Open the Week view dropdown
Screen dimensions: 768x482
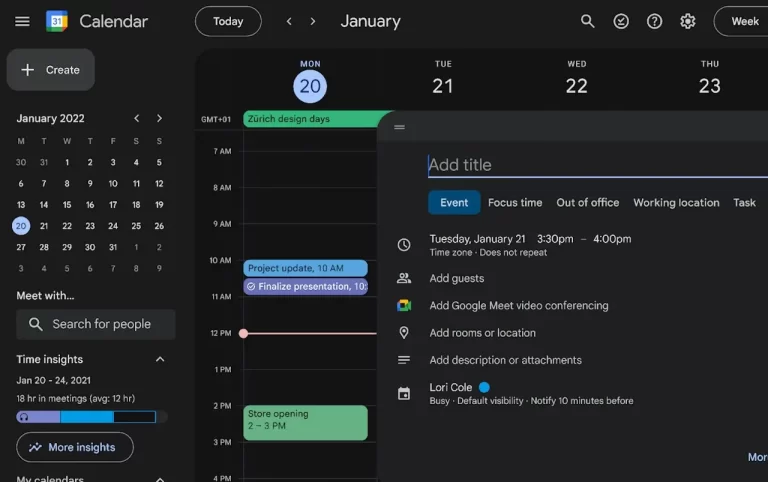point(744,21)
